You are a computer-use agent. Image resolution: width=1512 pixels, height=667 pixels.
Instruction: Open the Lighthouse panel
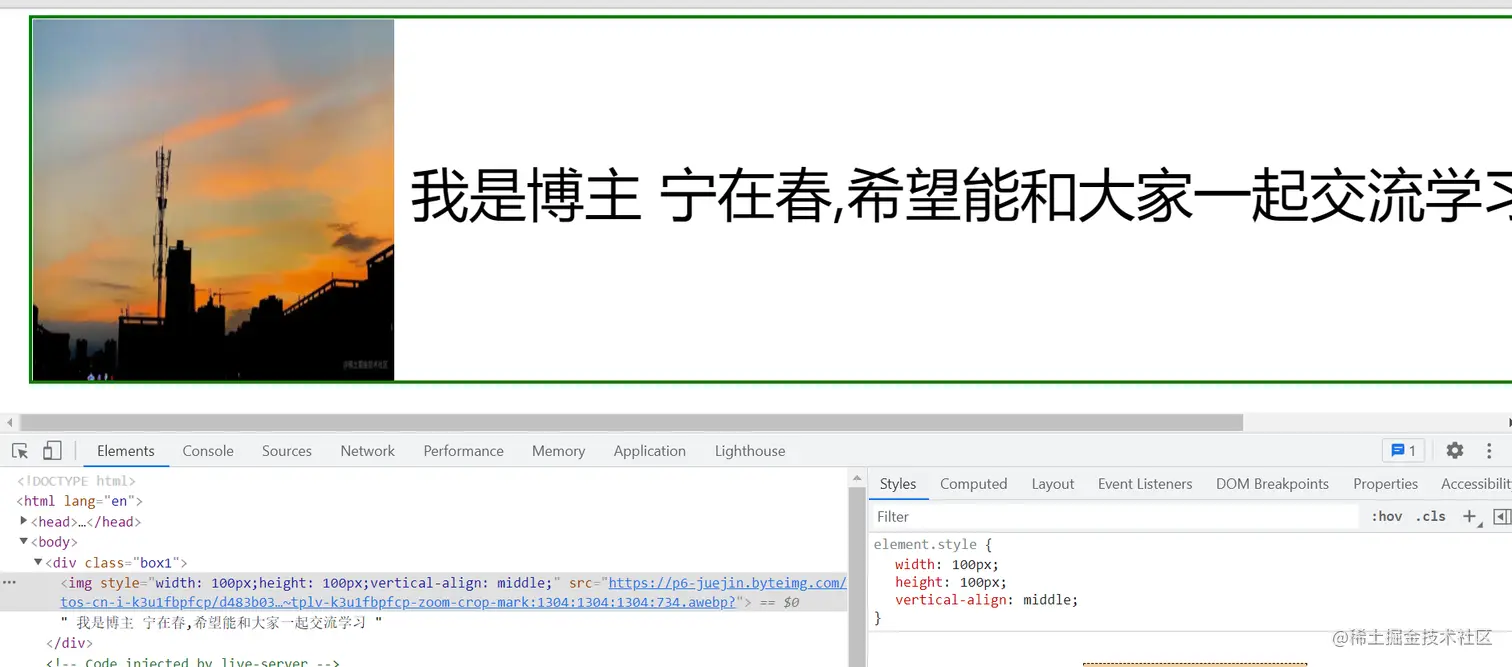(x=749, y=451)
